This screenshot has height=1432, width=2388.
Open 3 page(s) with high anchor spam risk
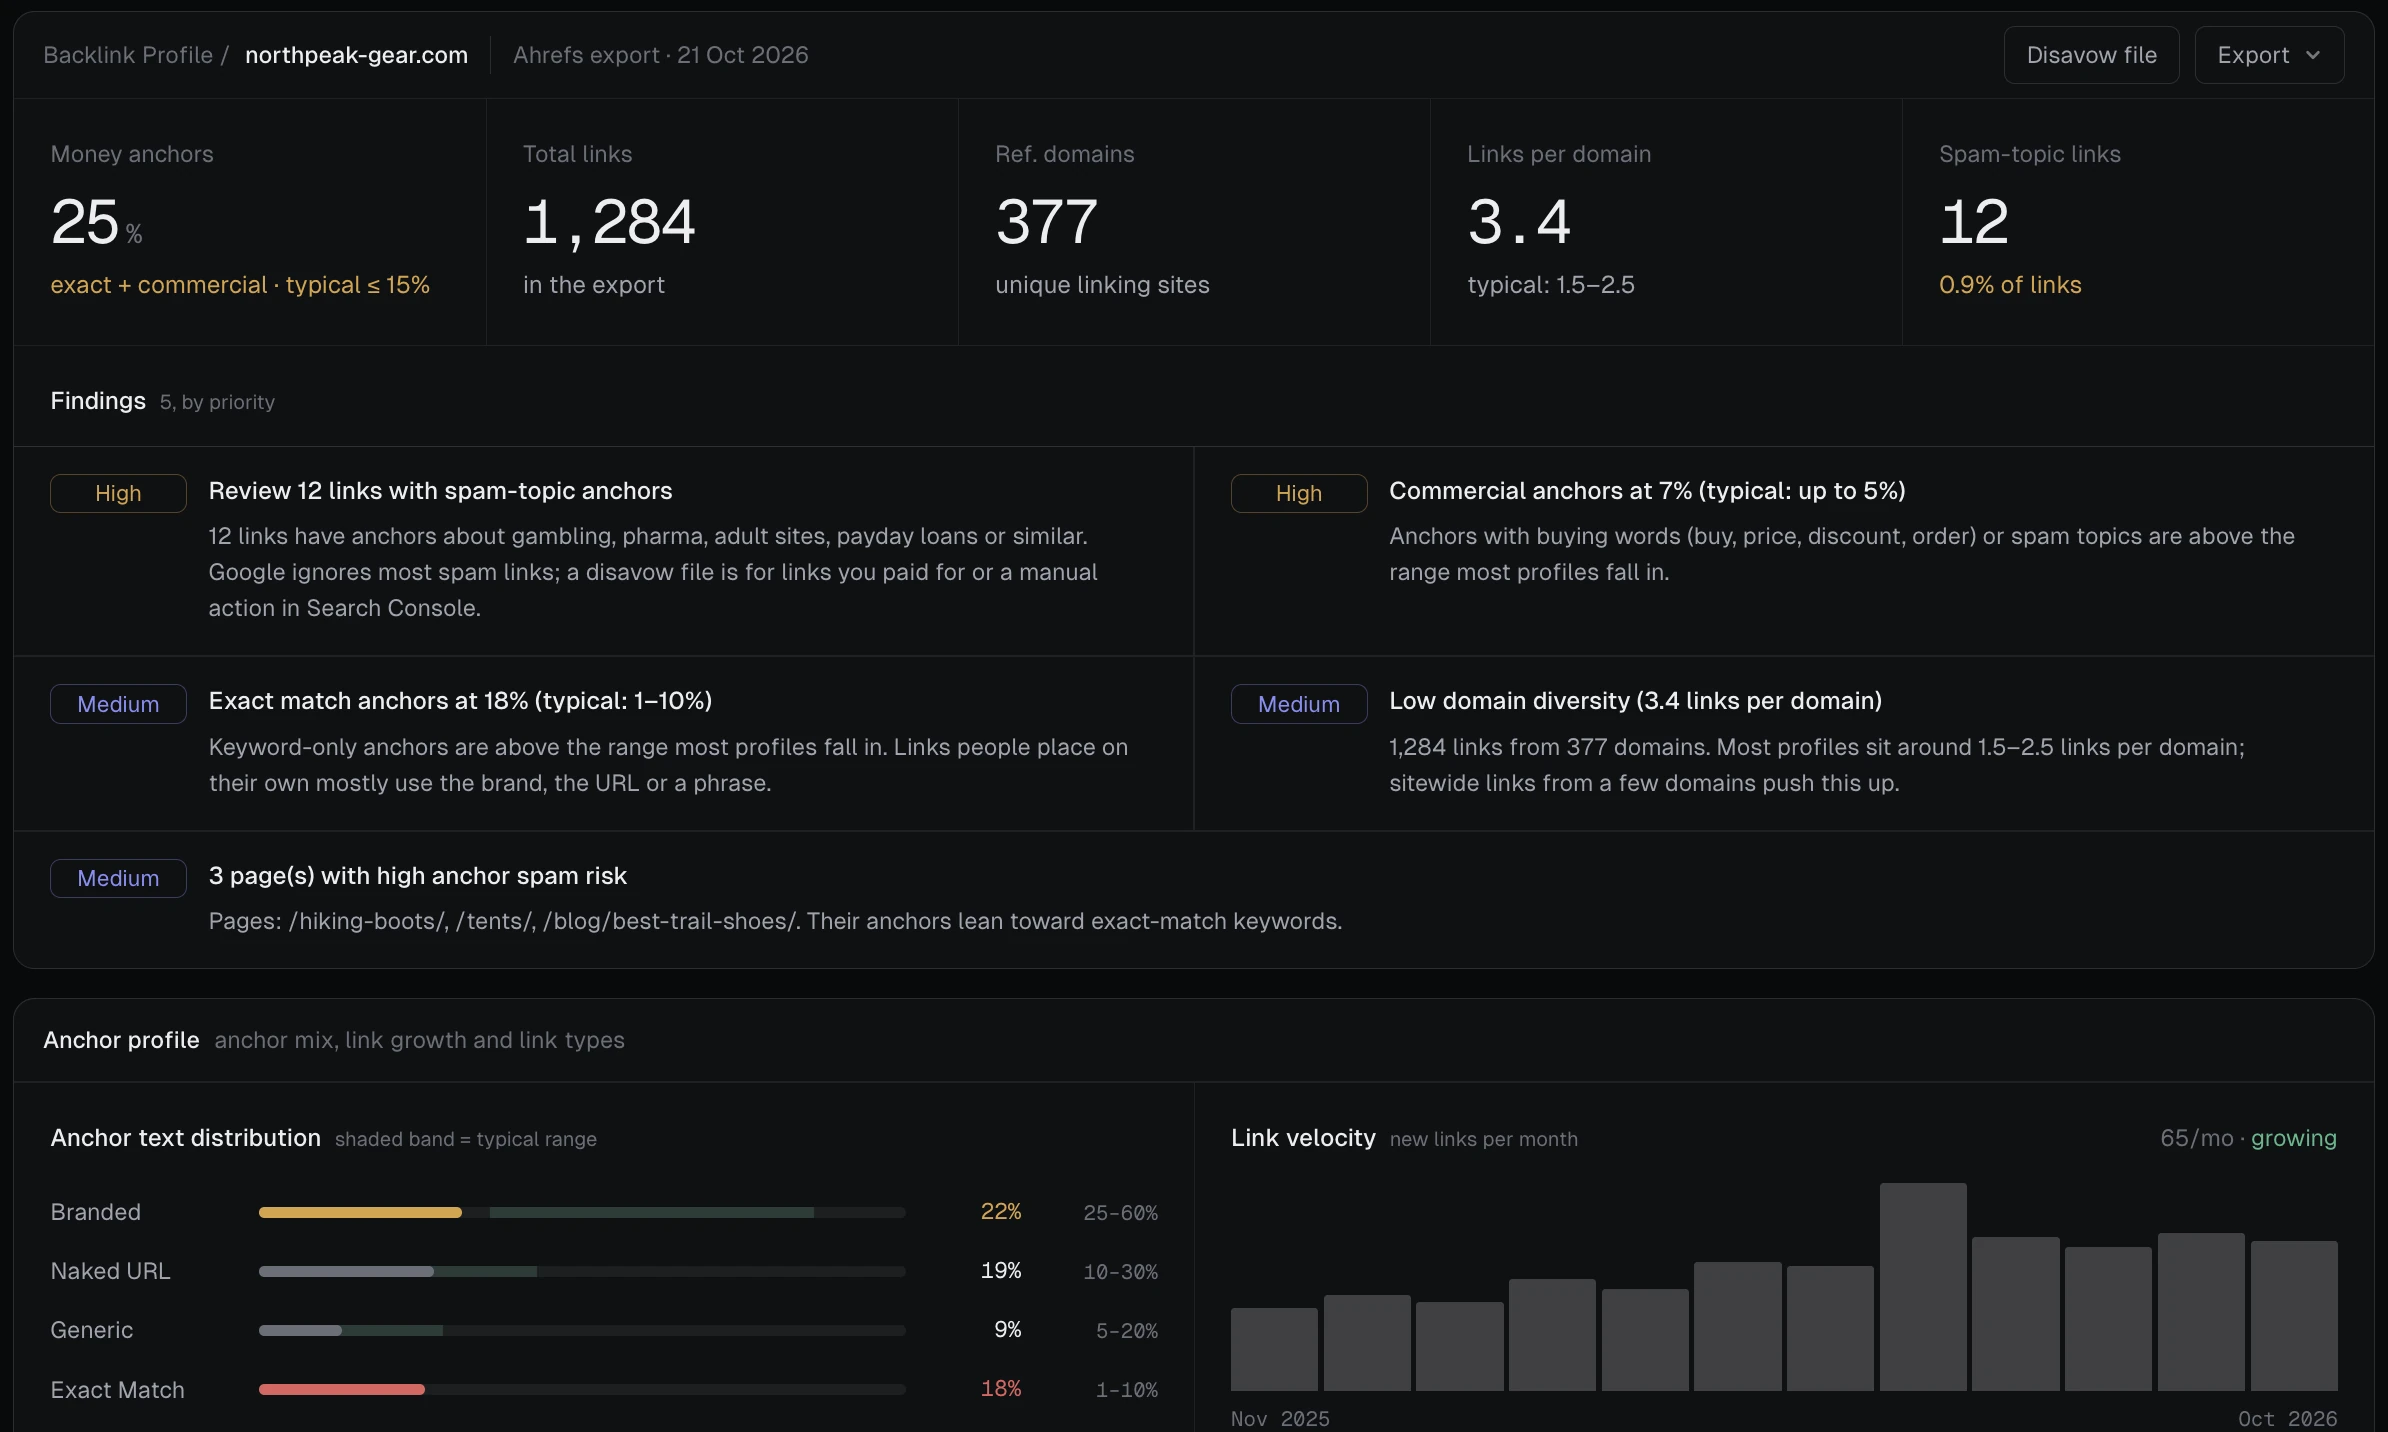pyautogui.click(x=417, y=876)
